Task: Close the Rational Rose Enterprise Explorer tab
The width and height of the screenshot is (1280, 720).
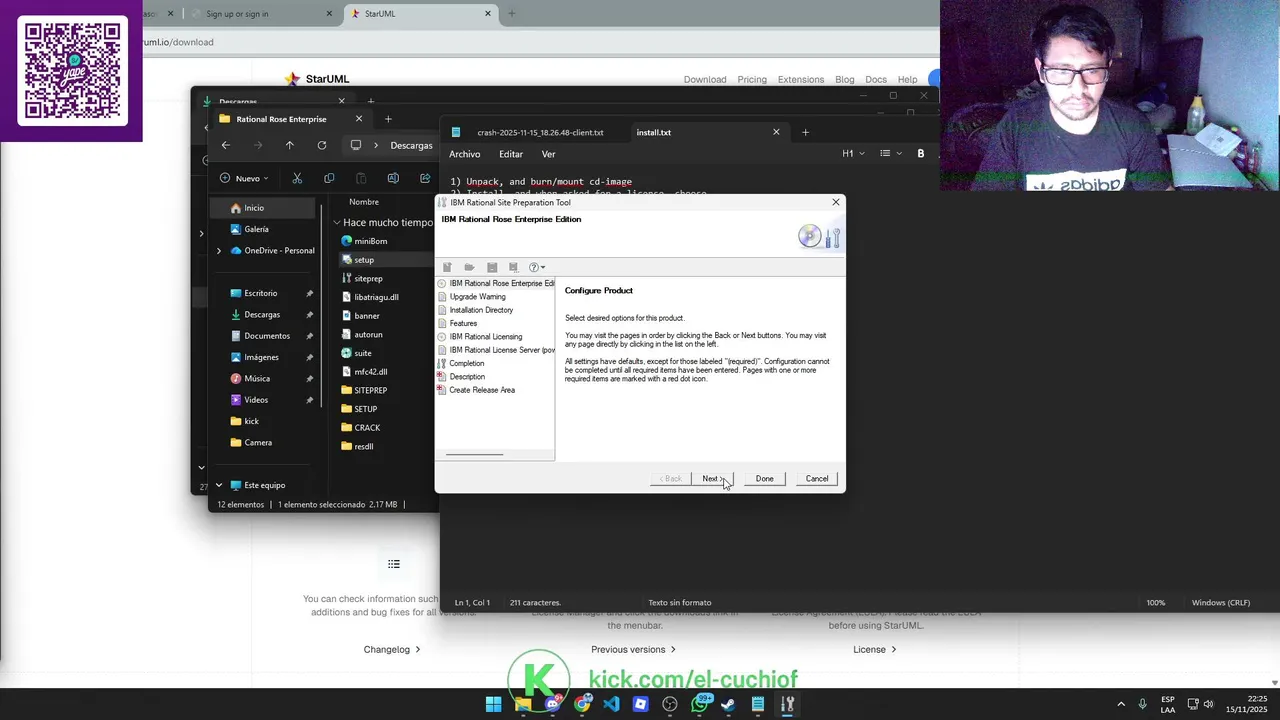Action: 359,119
